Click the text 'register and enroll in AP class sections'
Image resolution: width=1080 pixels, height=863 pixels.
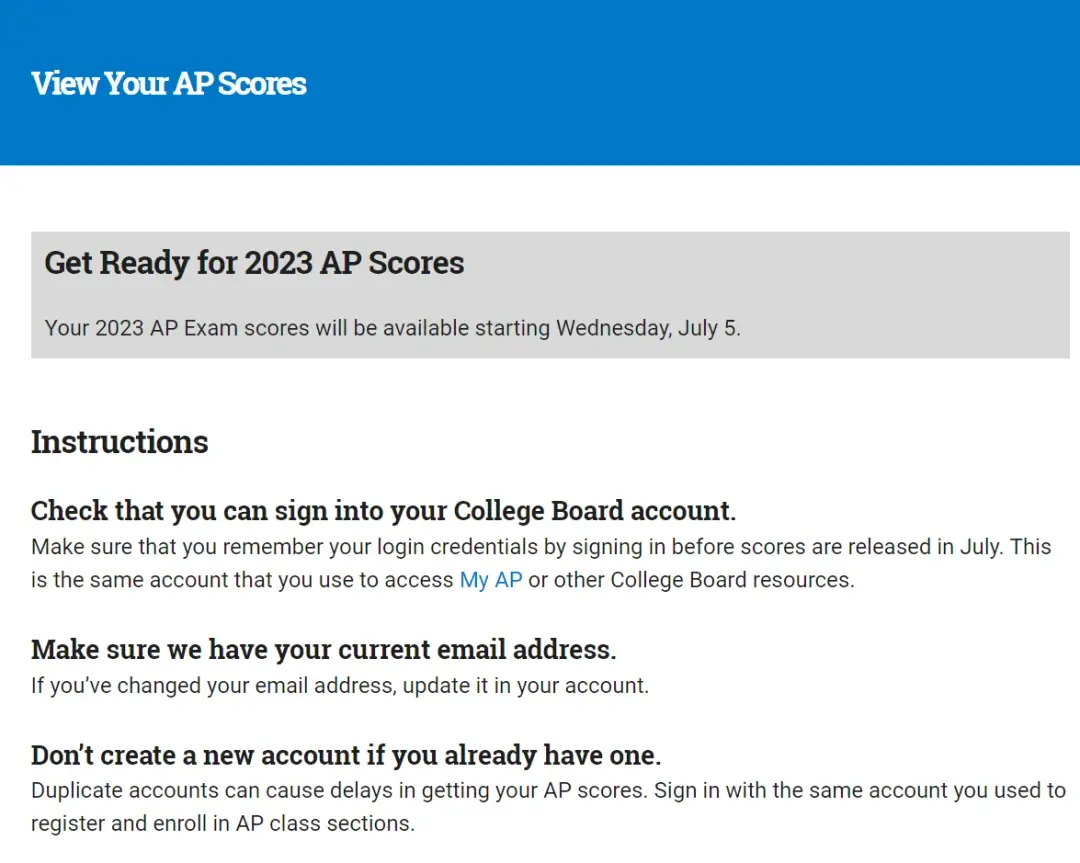coord(222,824)
